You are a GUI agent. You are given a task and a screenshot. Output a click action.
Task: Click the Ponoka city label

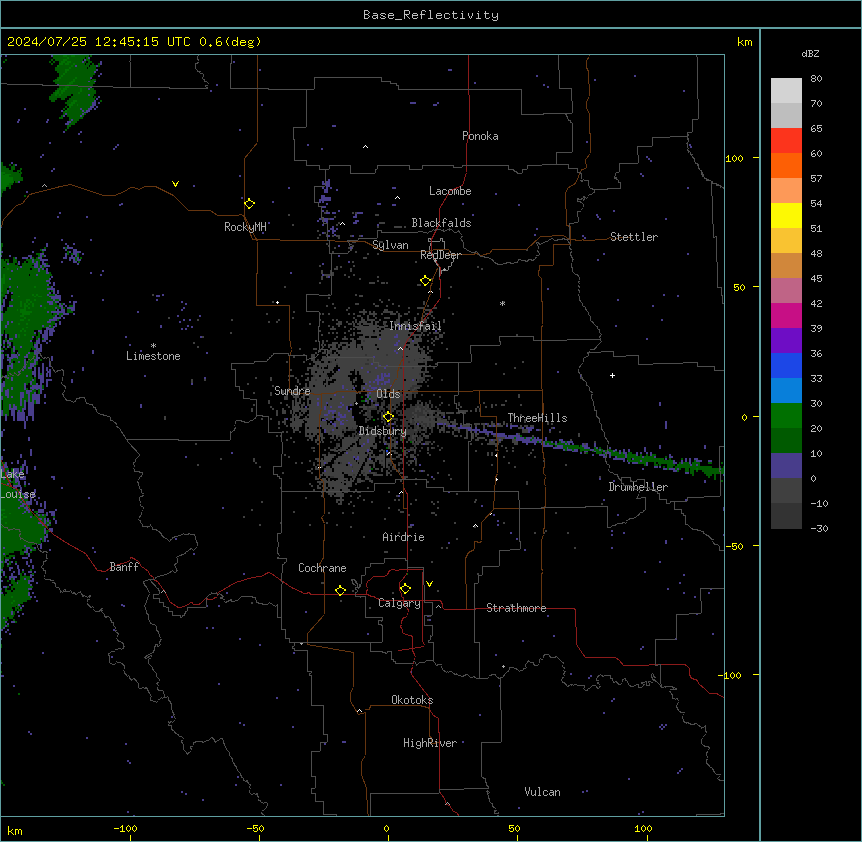click(x=480, y=136)
